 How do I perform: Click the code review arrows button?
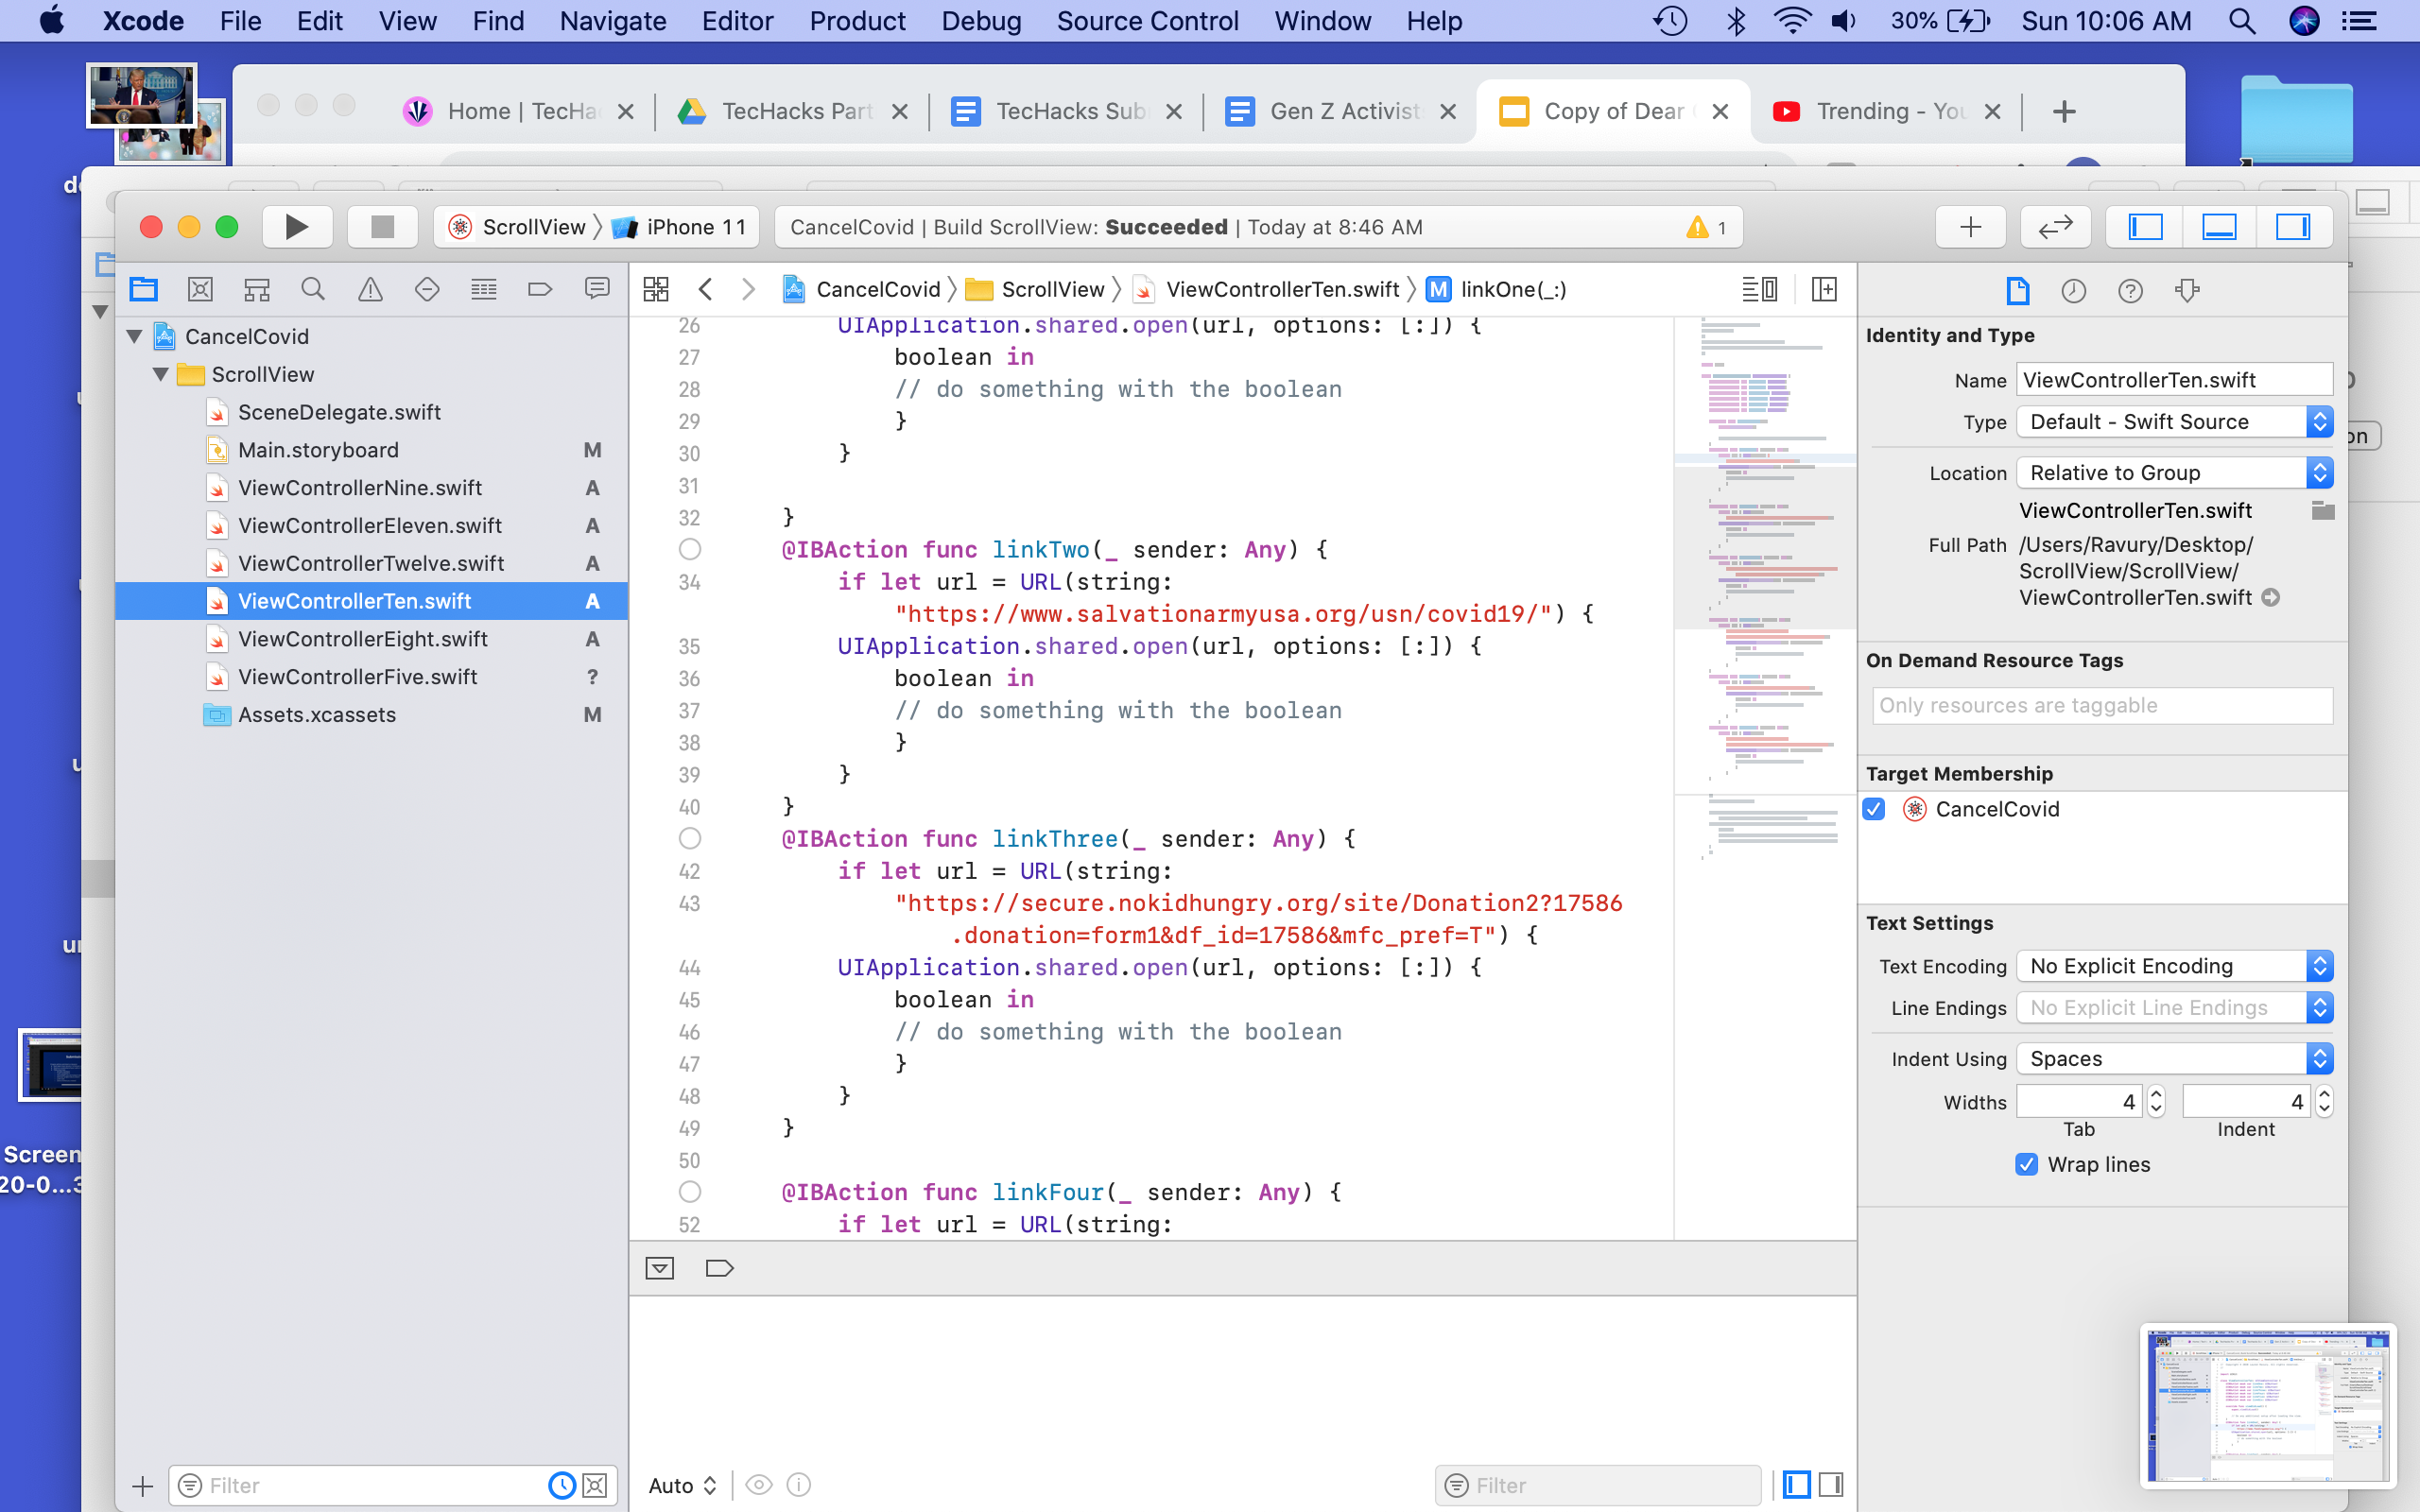[x=2054, y=227]
